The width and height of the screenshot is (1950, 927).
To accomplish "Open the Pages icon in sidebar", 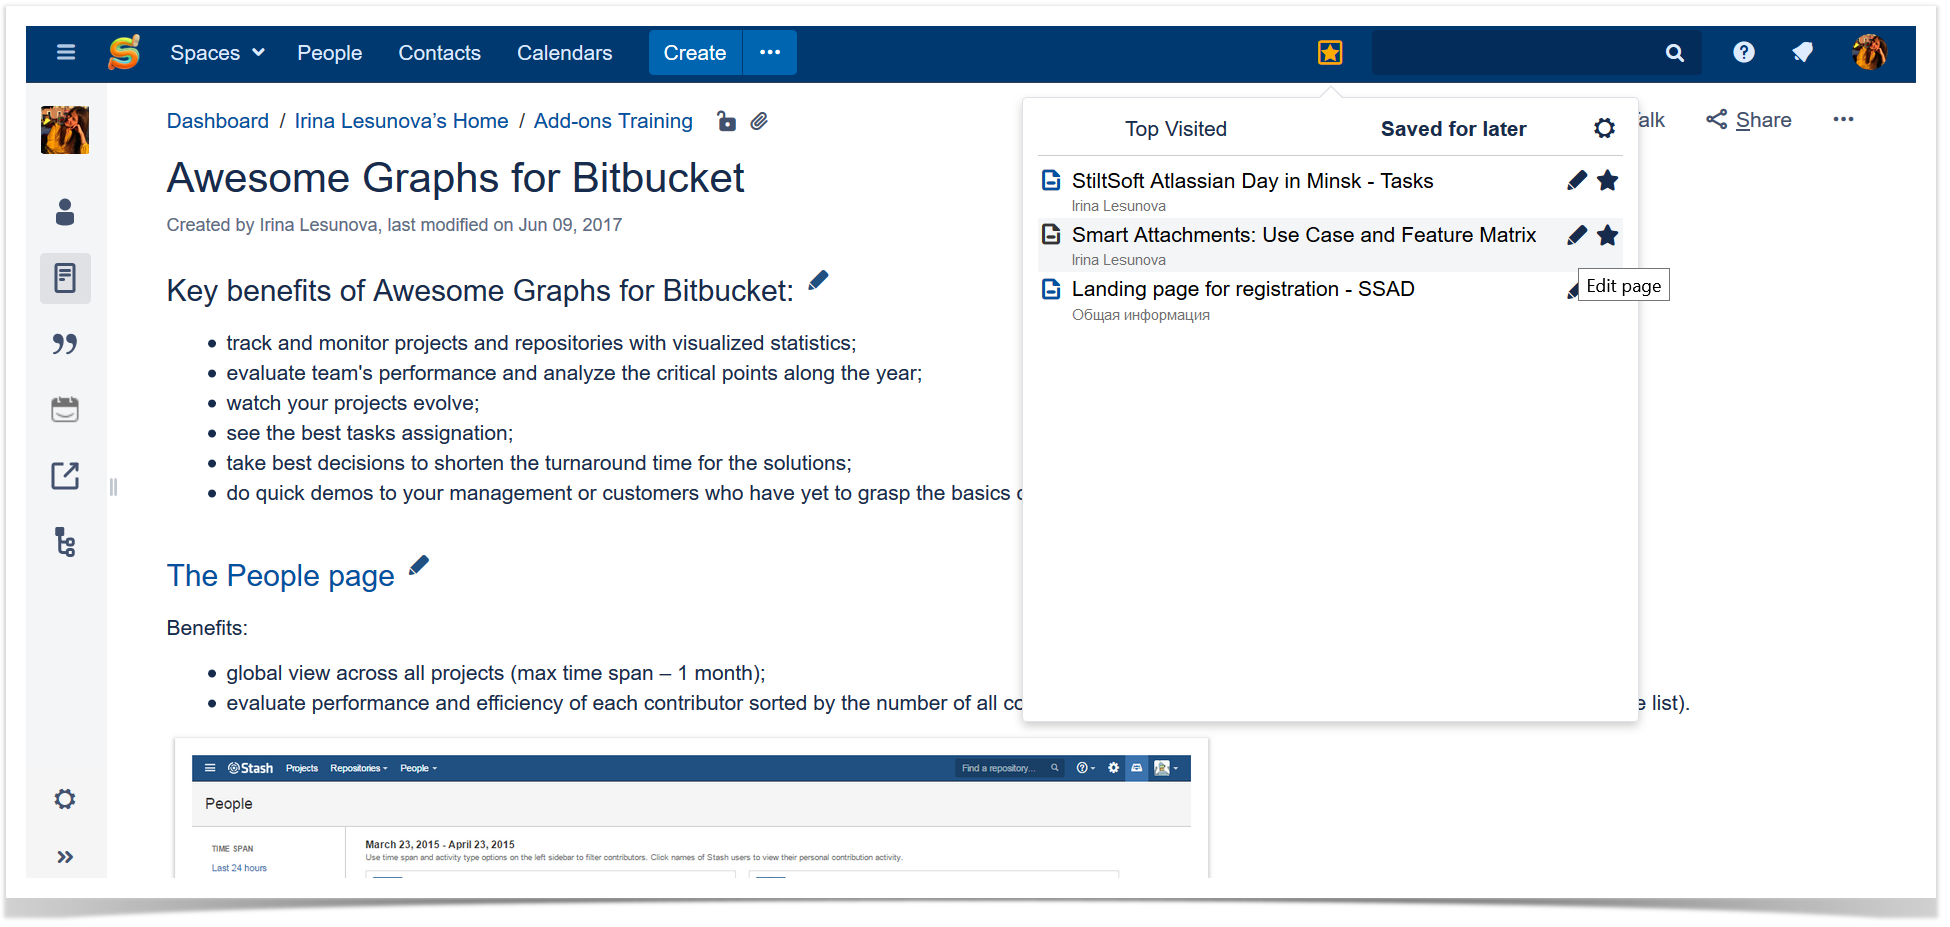I will coord(65,278).
